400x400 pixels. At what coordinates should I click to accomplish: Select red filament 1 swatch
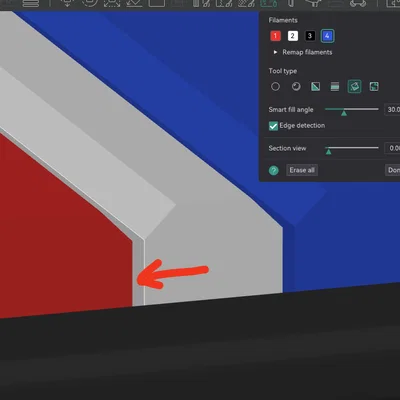click(x=275, y=36)
